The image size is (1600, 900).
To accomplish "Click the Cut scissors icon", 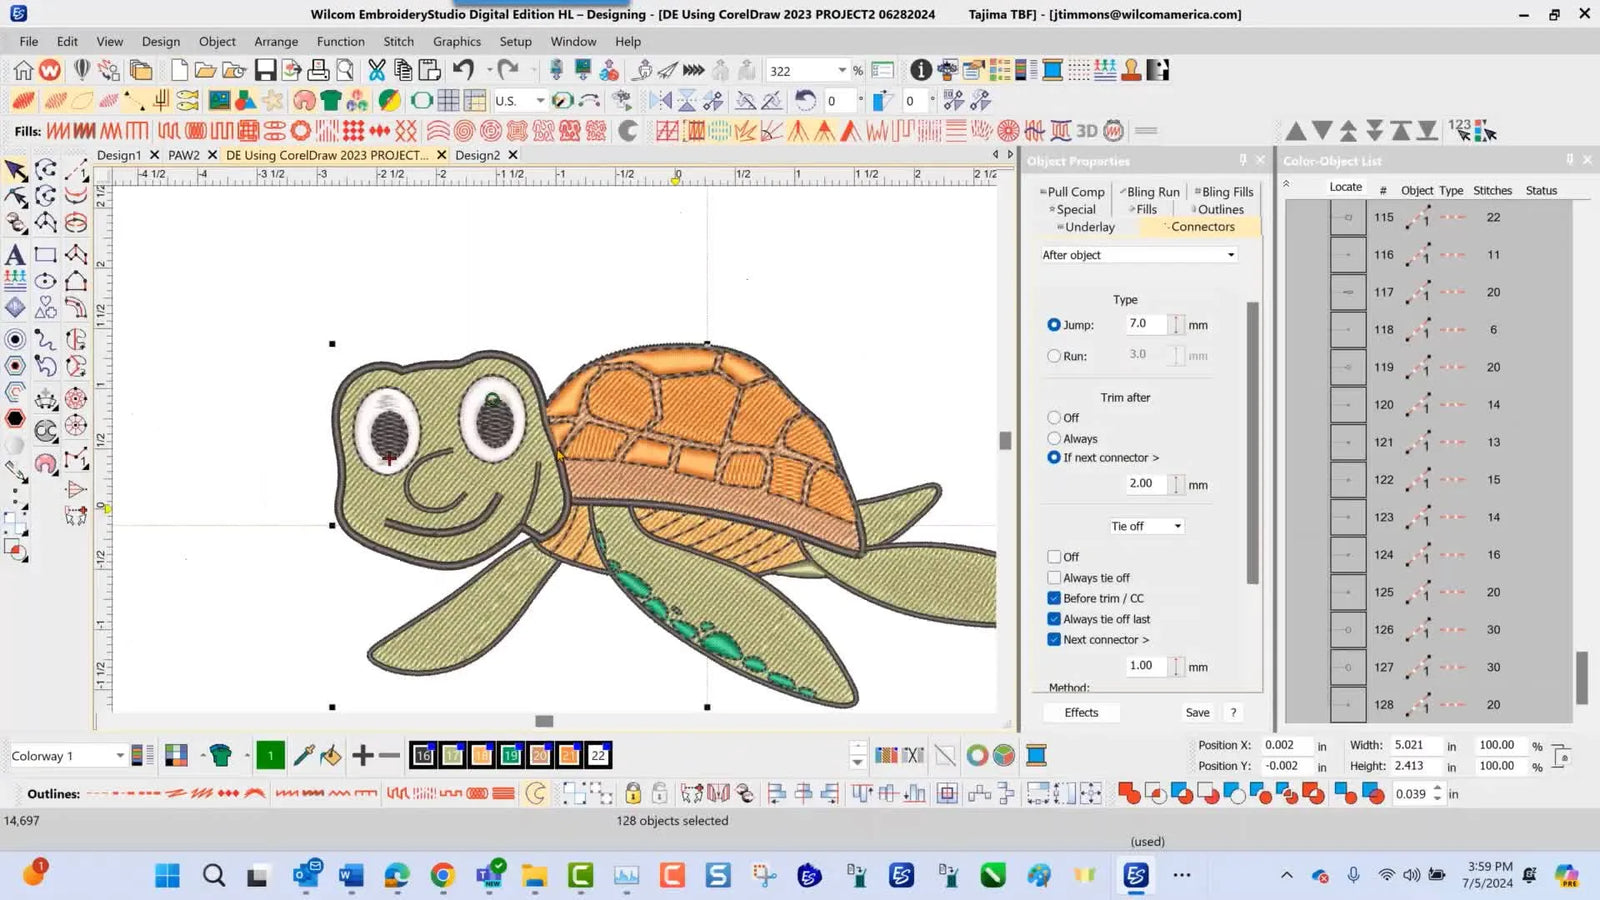I will tap(376, 70).
